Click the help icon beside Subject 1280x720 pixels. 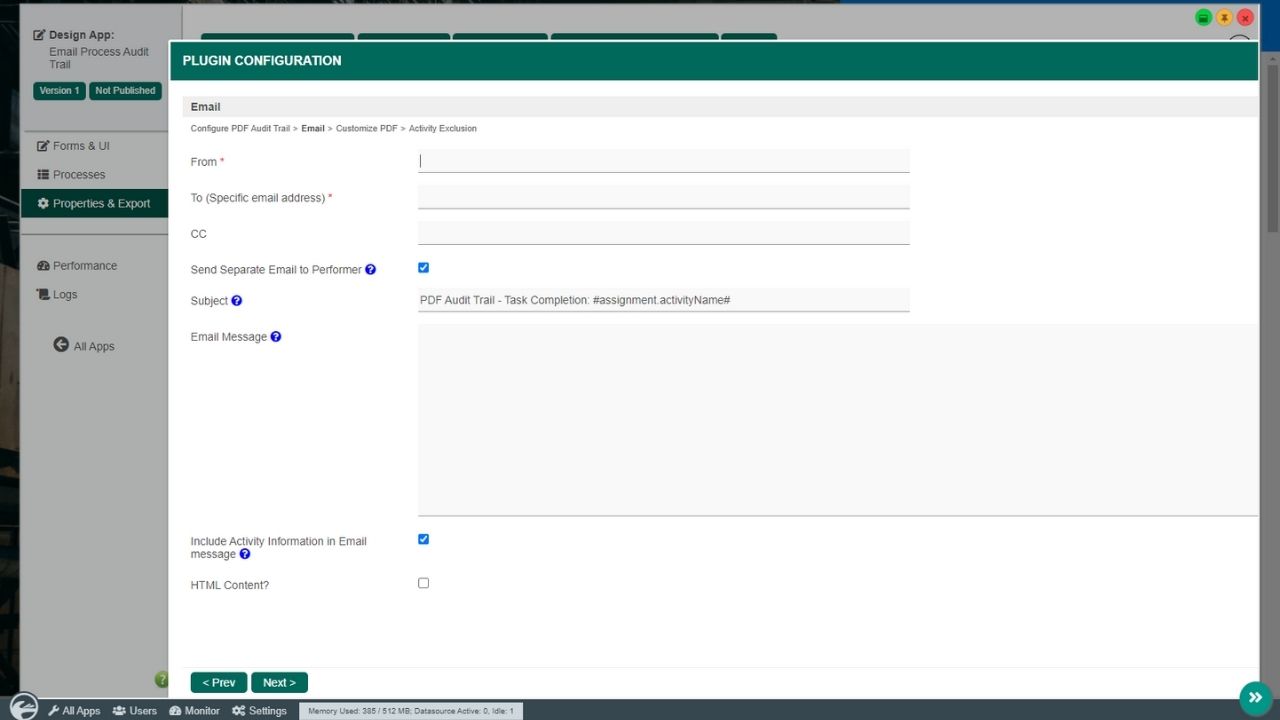[x=237, y=301]
